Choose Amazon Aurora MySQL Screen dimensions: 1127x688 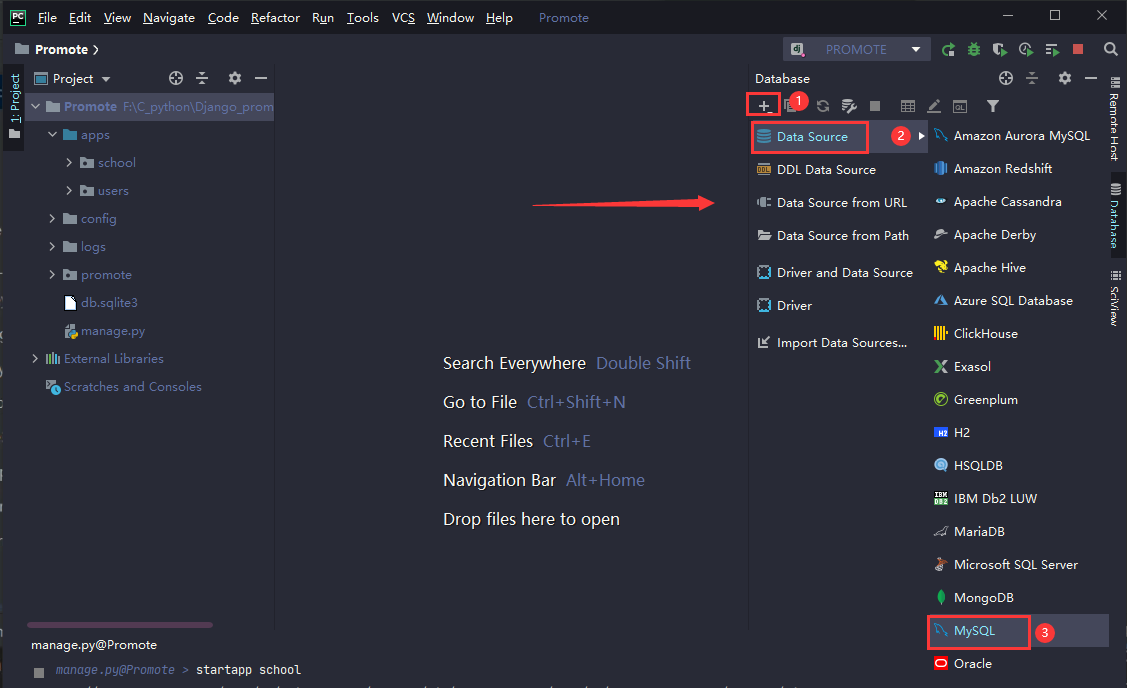pos(1018,136)
